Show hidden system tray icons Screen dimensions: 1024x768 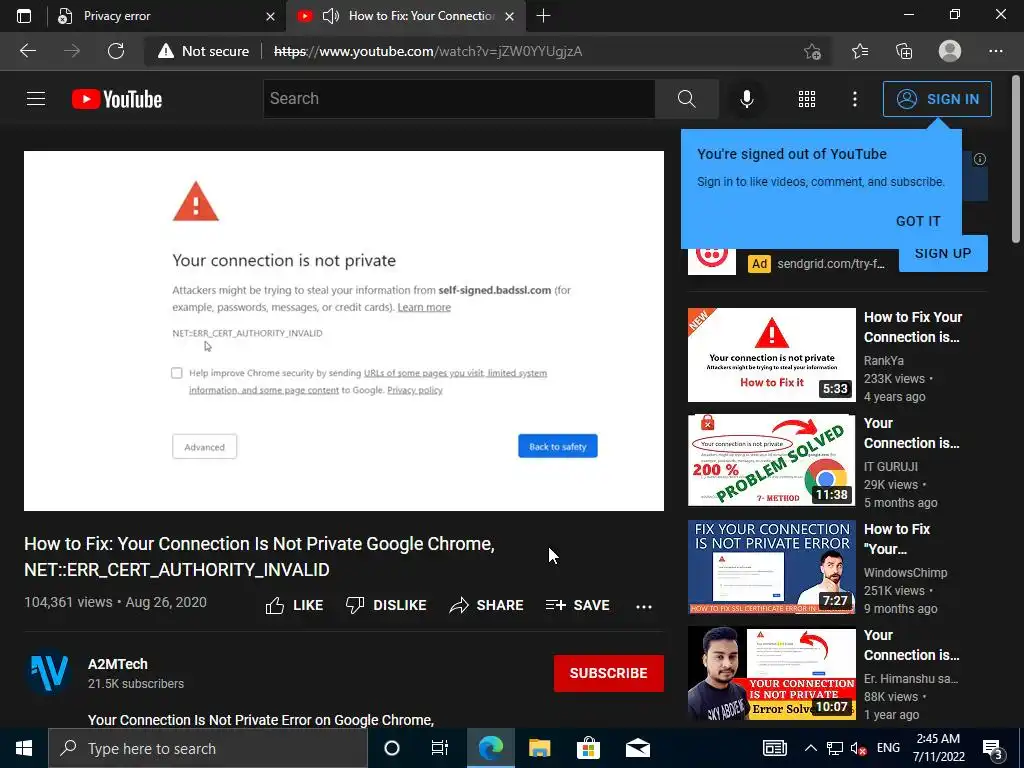tap(810, 748)
